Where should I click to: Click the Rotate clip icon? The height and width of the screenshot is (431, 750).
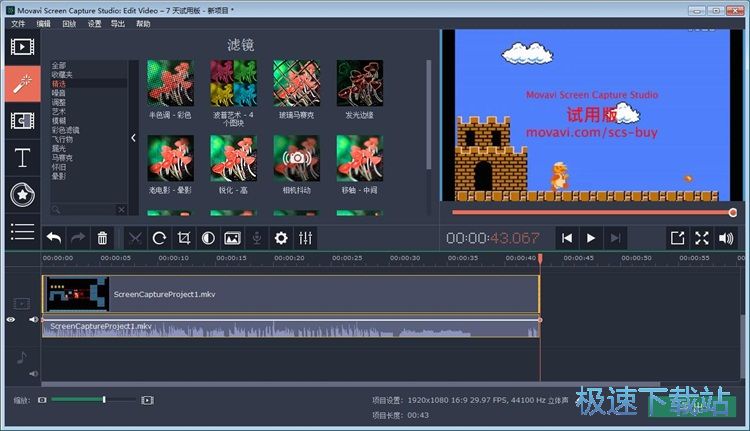coord(159,238)
